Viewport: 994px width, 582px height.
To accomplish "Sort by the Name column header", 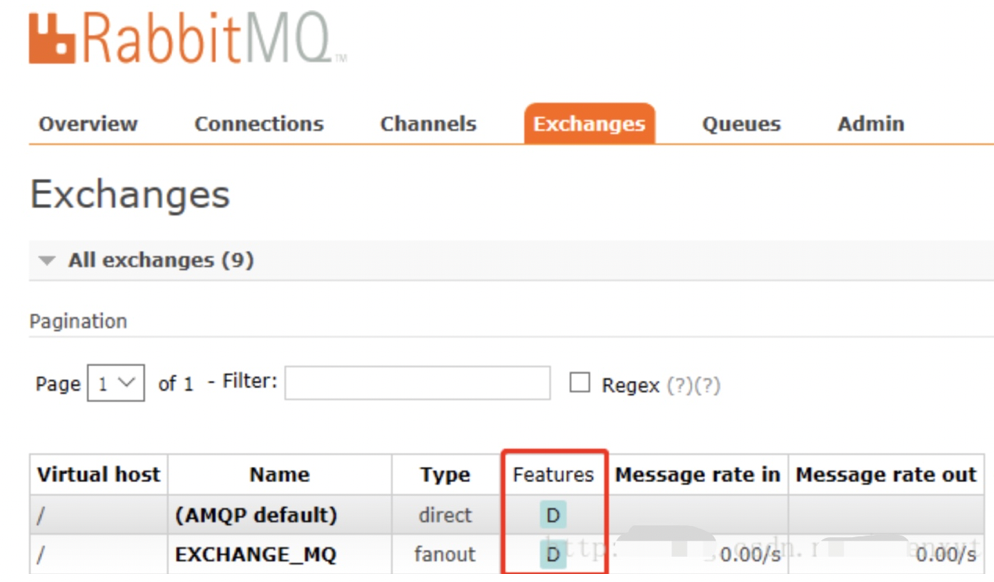I will click(x=280, y=474).
